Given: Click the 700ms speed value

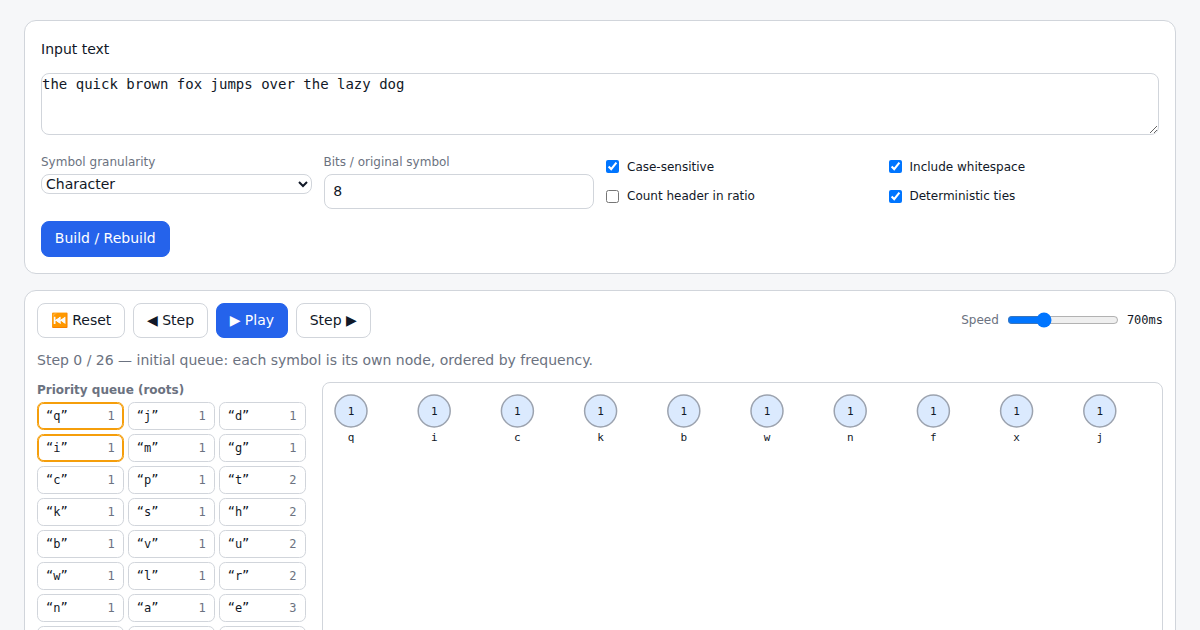Looking at the screenshot, I should click(x=1144, y=320).
